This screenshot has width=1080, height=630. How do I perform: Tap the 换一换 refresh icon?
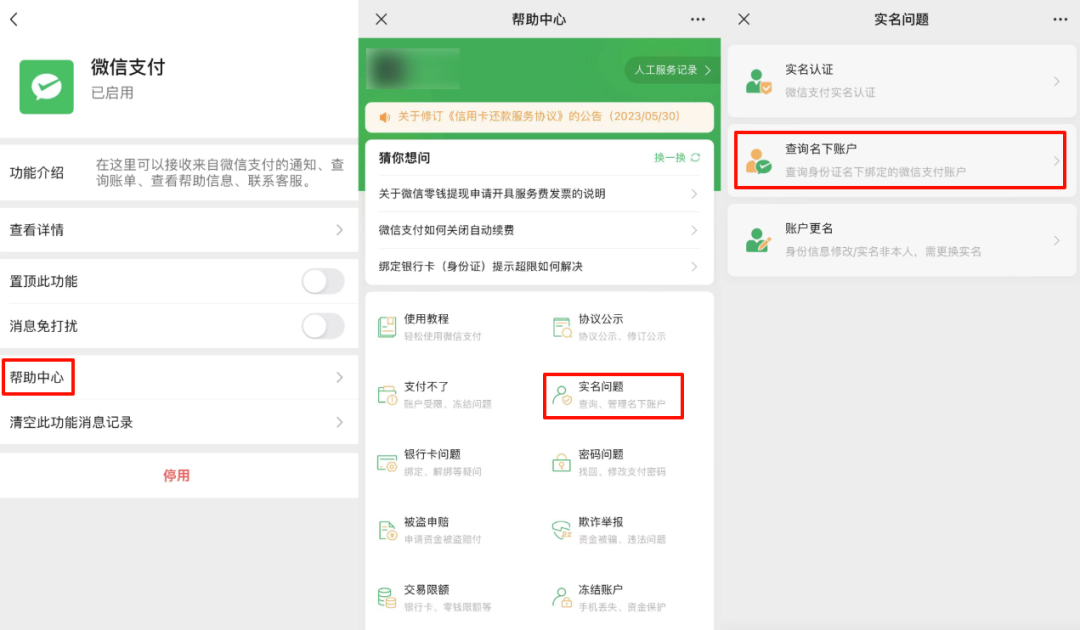tap(696, 158)
